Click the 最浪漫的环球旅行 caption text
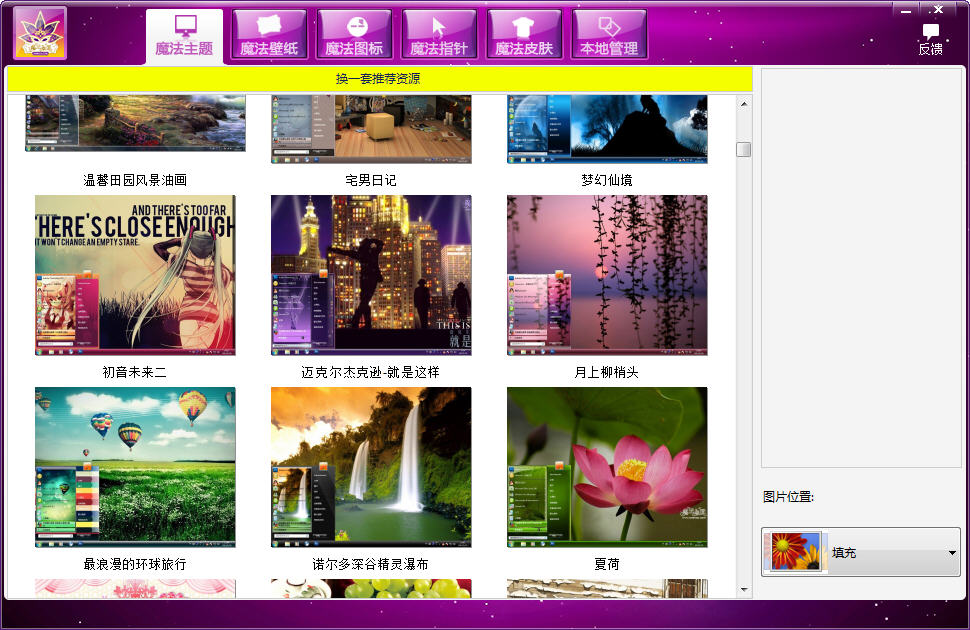 135,564
